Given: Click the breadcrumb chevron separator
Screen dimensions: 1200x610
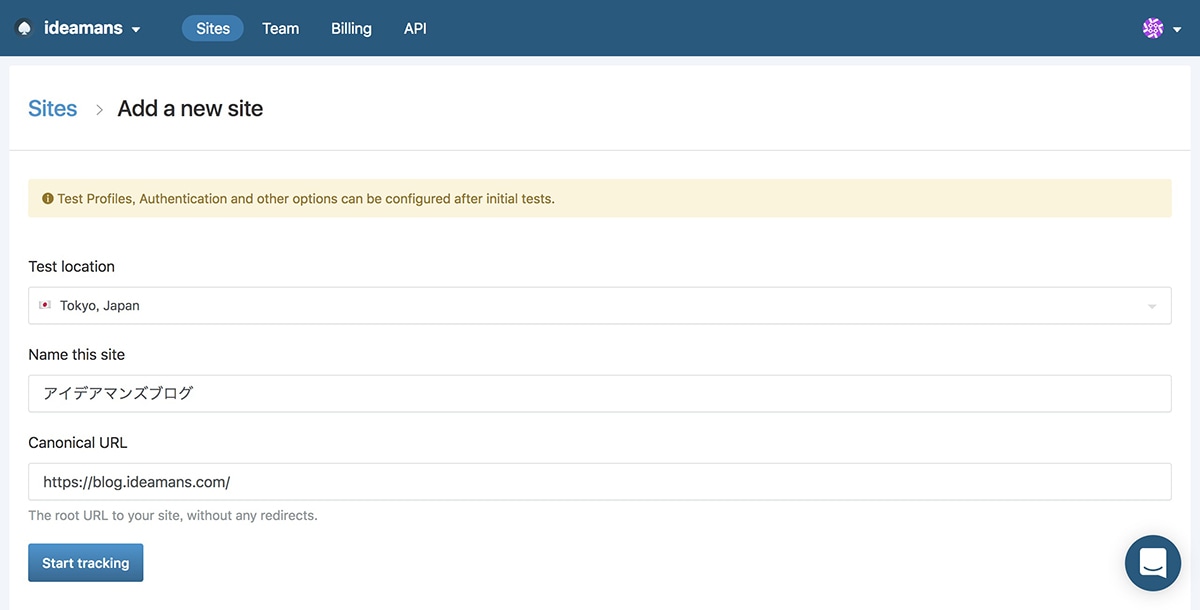Looking at the screenshot, I should (99, 109).
